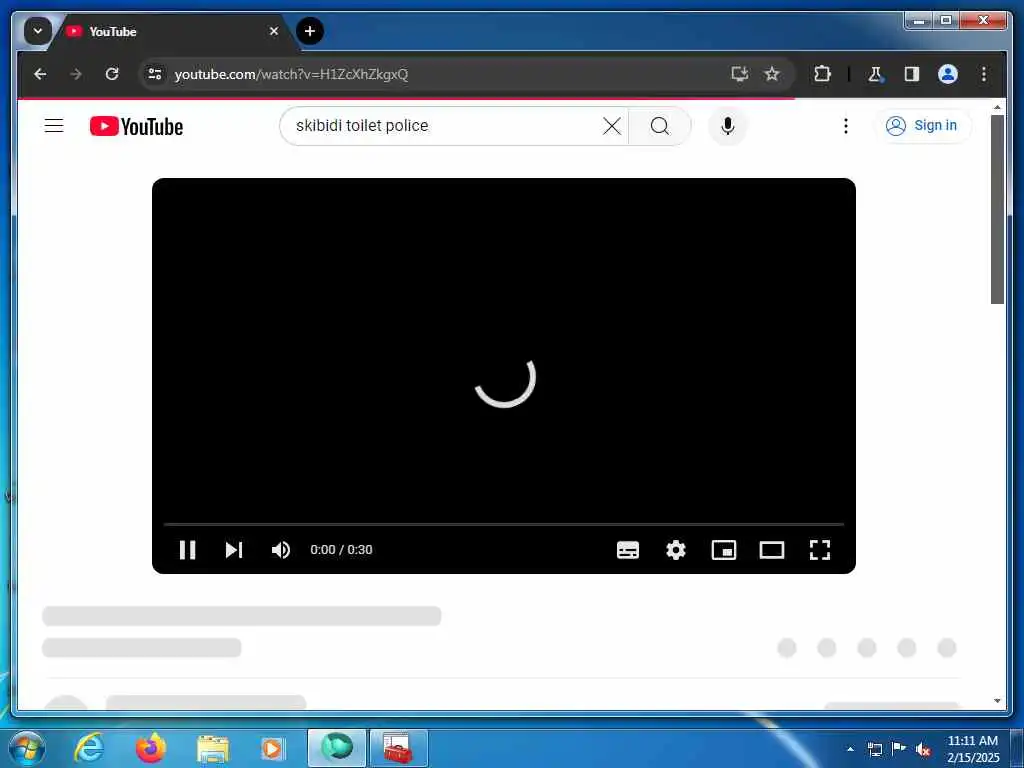The height and width of the screenshot is (768, 1024).
Task: Go to YouTube home via logo
Action: pos(136,126)
